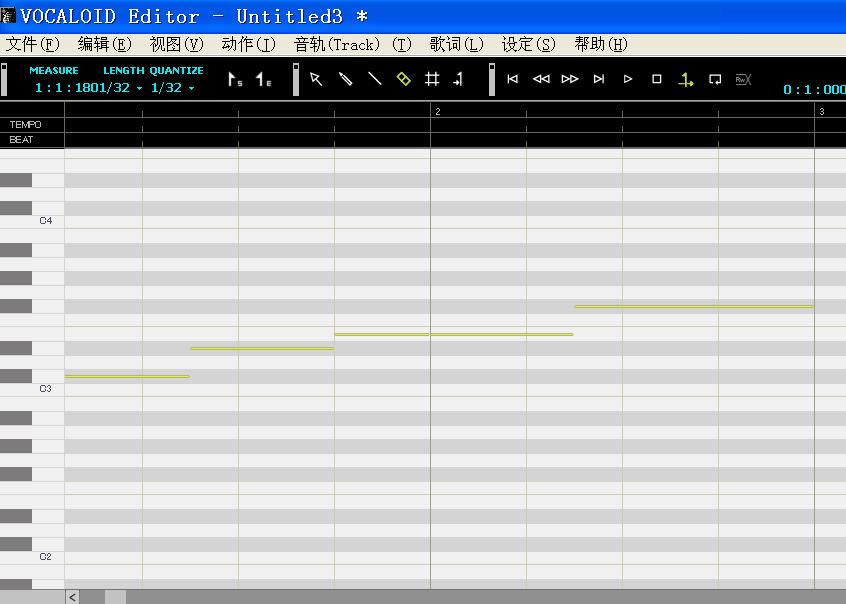Open the 编辑(E) menu
846x604 pixels.
[105, 44]
